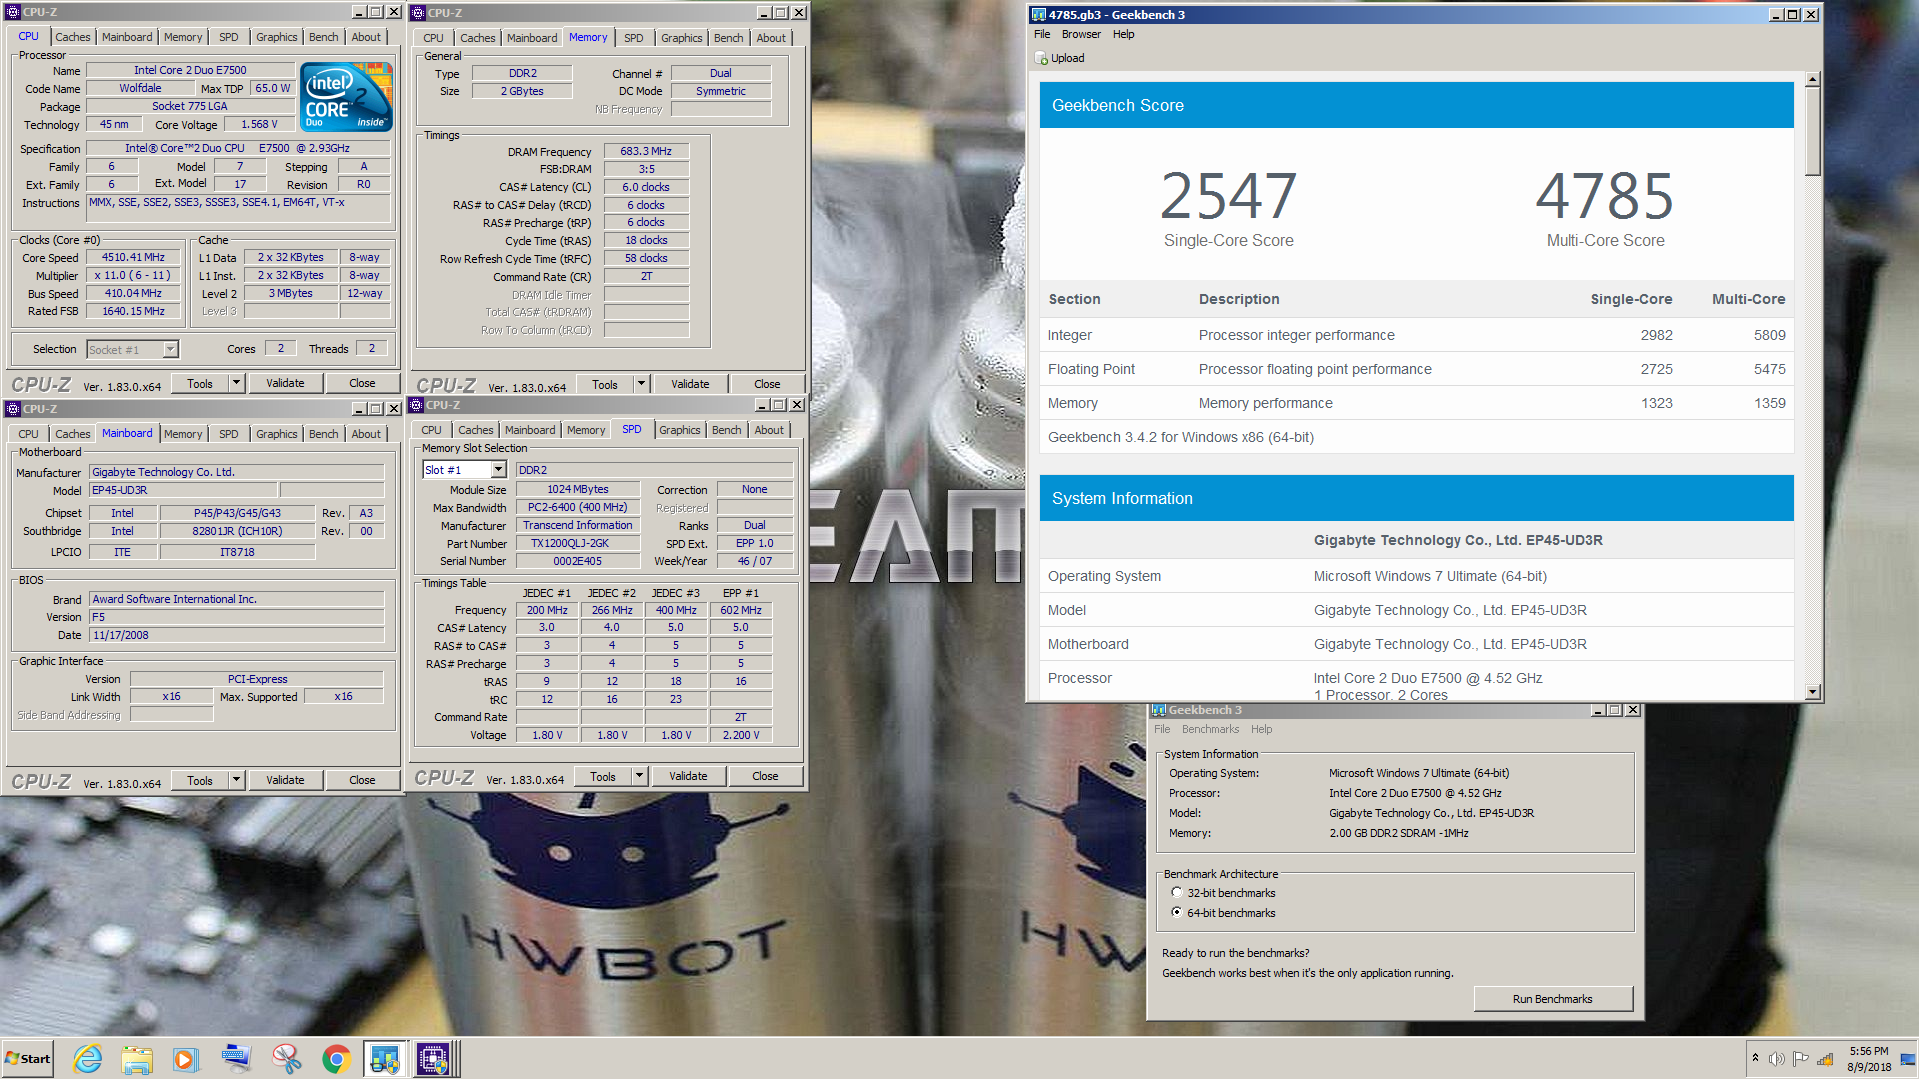
Task: Click Geekbench results scrollbar thumb
Action: (1812, 131)
